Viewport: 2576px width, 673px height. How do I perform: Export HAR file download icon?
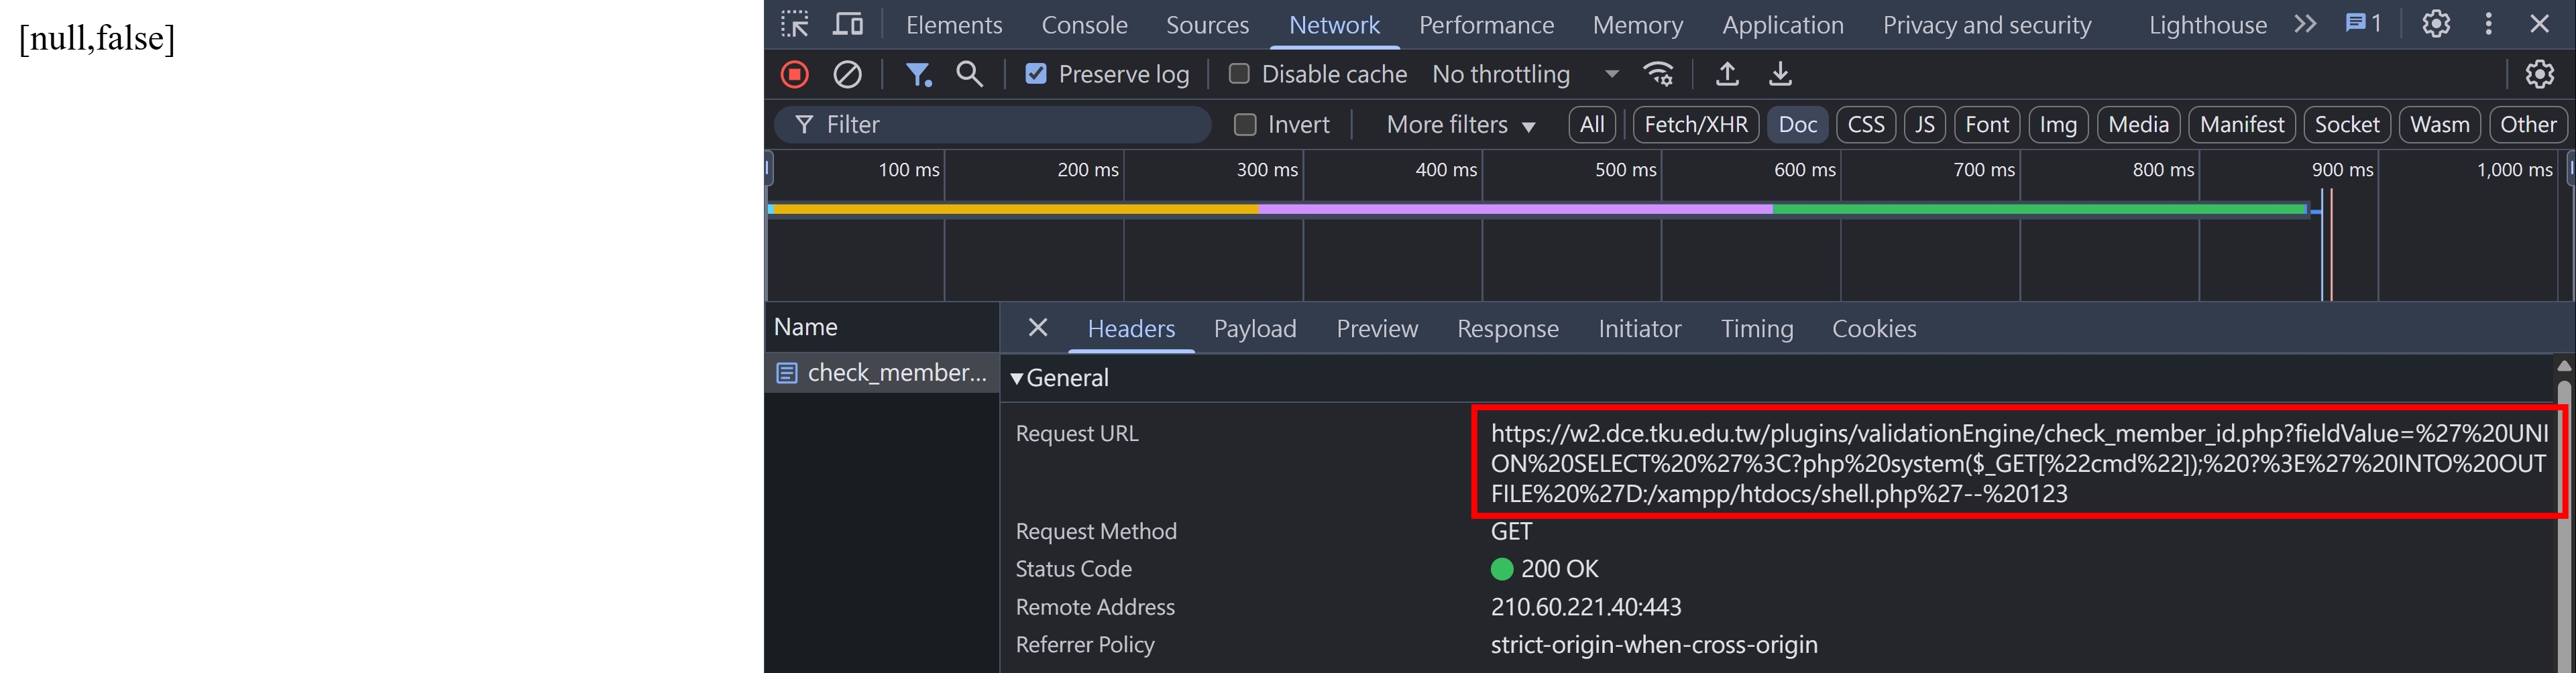pos(1781,74)
